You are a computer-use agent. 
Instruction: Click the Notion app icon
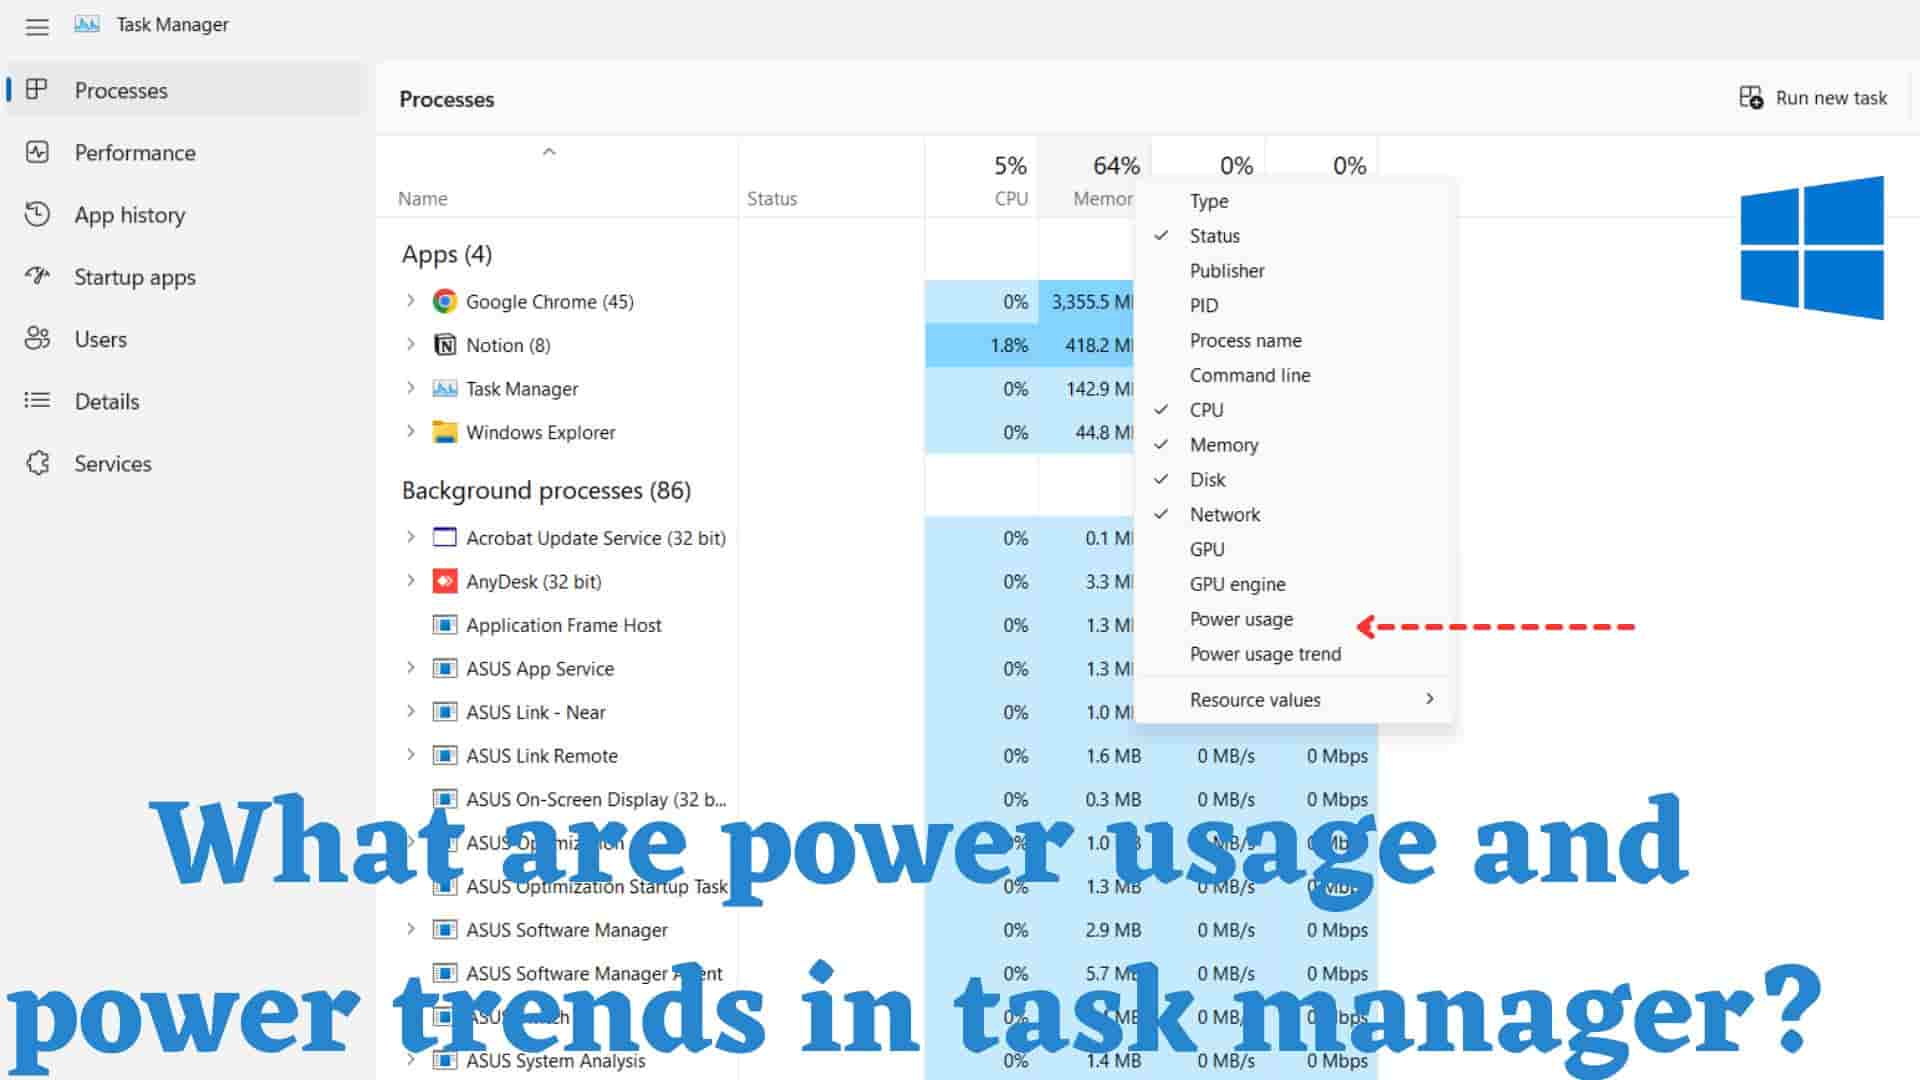(x=445, y=345)
